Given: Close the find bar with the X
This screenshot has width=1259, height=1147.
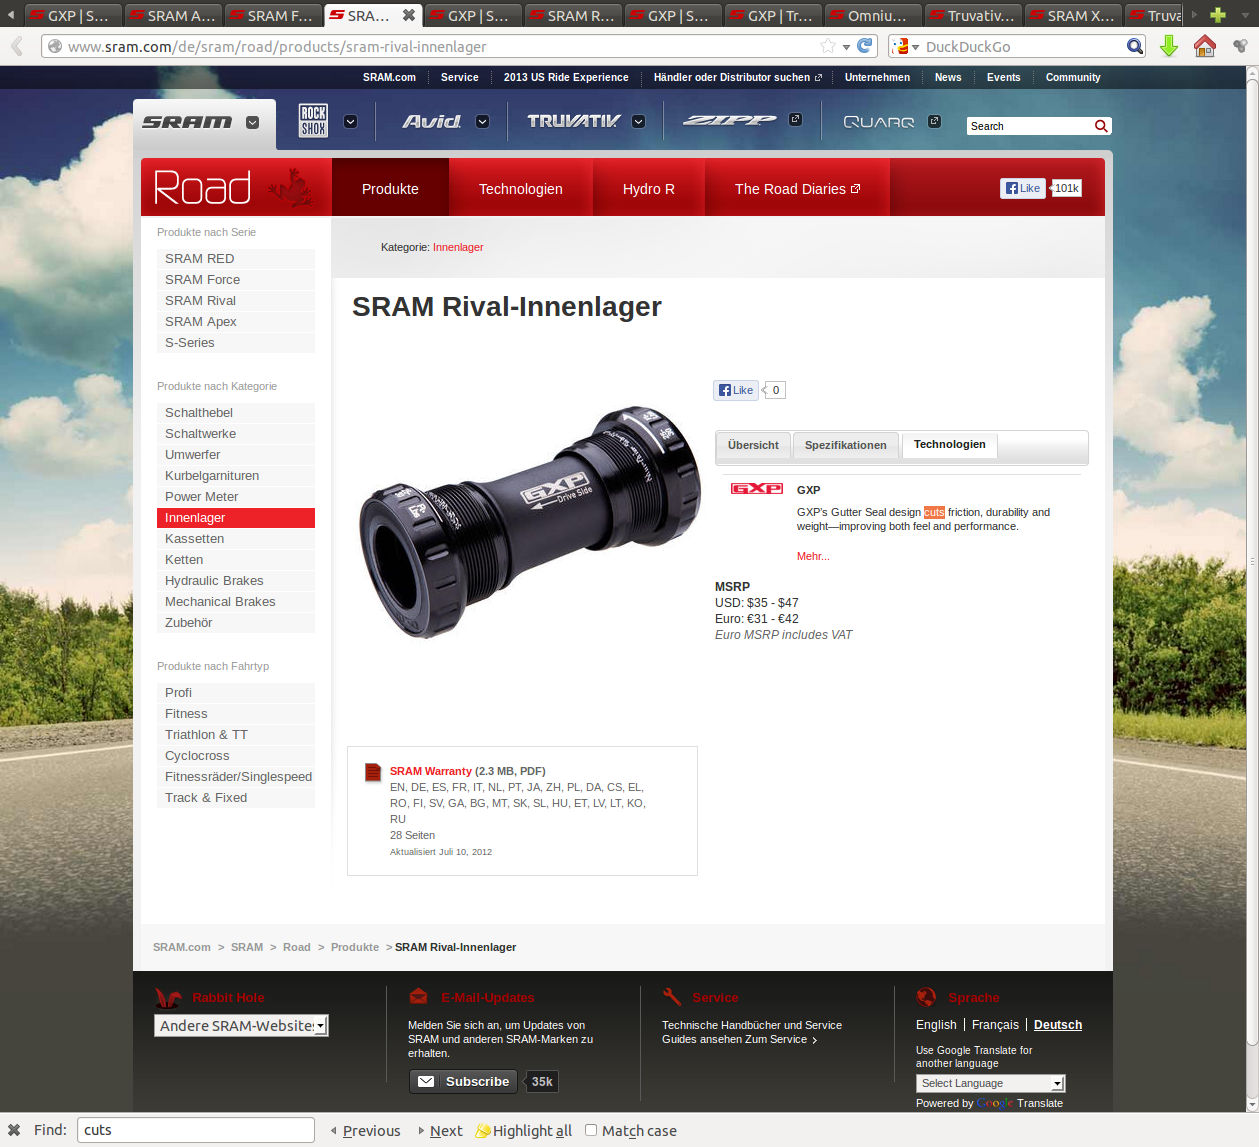Looking at the screenshot, I should [x=15, y=1130].
